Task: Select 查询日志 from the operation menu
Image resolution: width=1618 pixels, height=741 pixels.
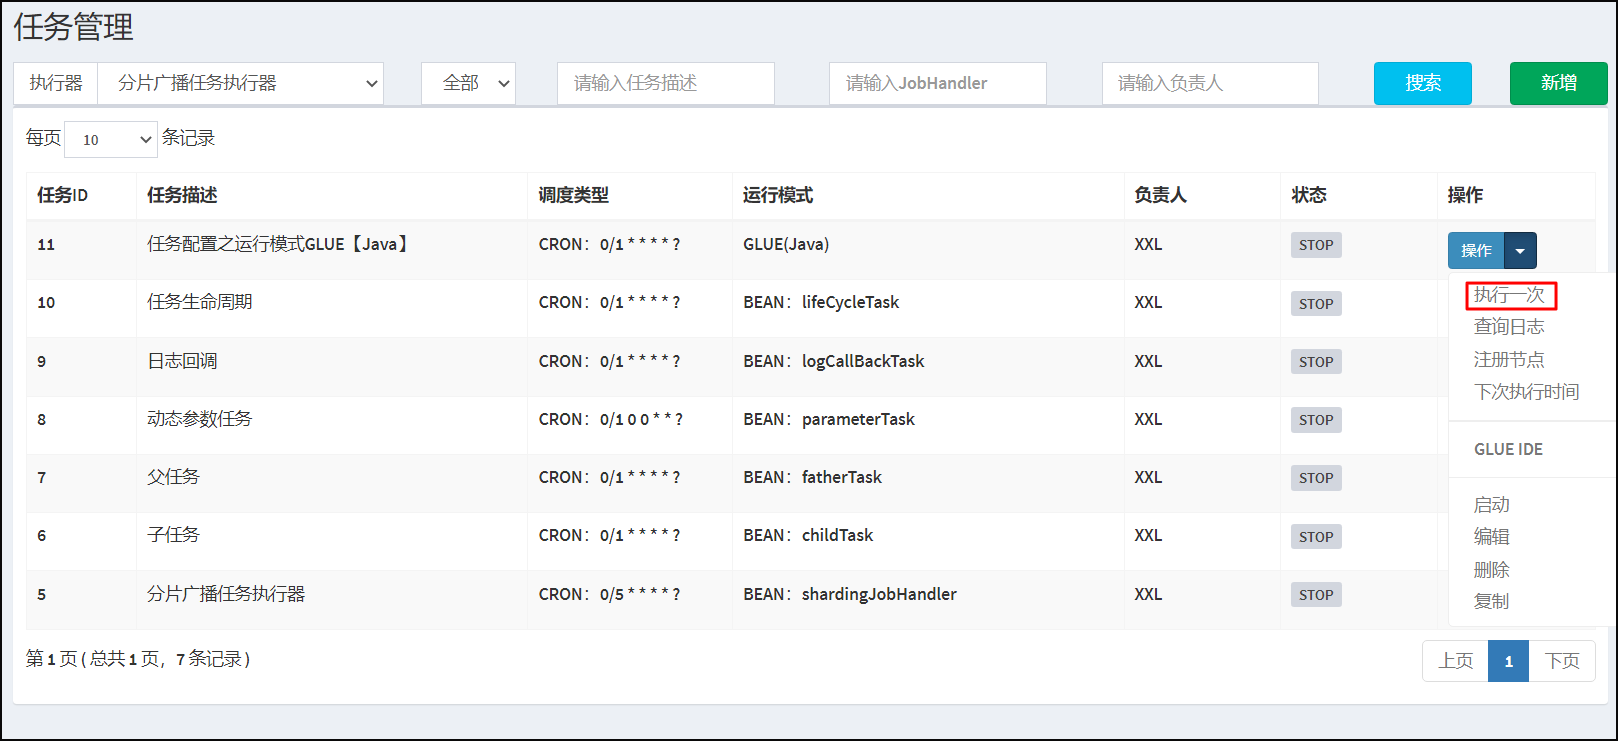Action: click(x=1509, y=327)
